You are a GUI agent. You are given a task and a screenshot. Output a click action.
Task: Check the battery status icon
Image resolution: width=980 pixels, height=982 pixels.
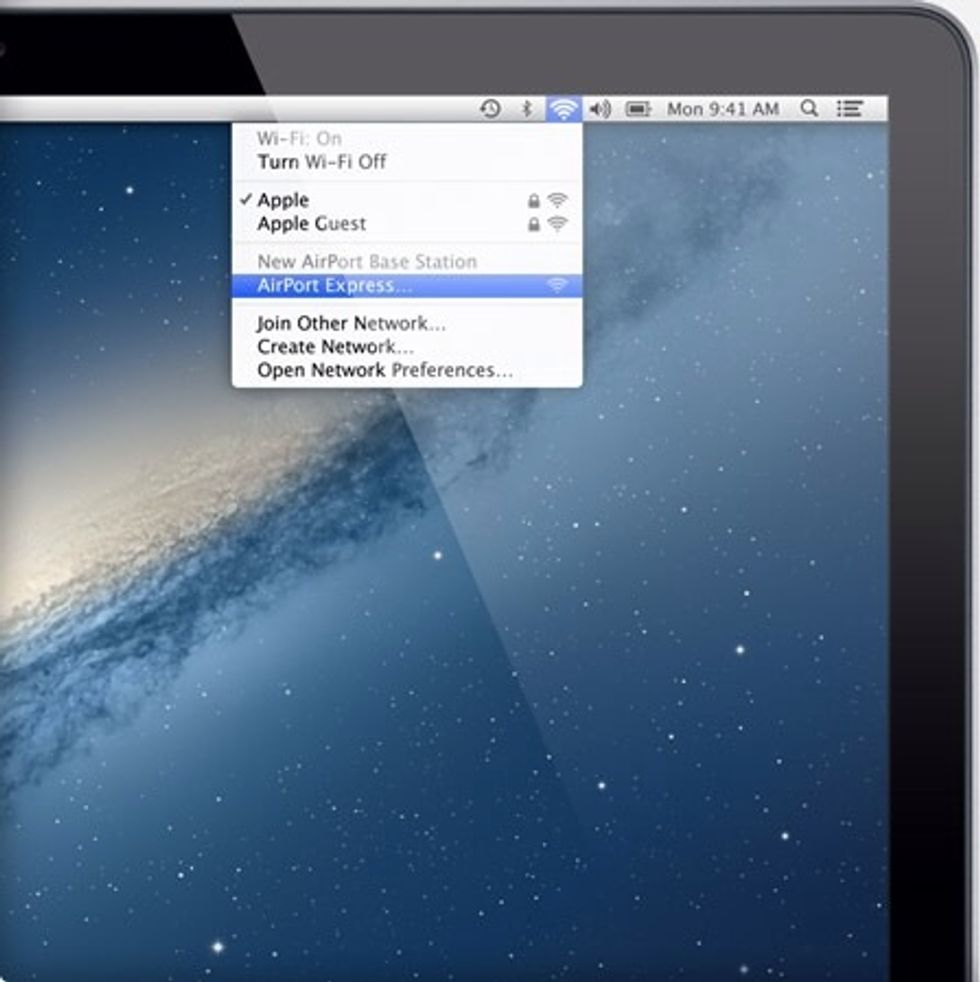coord(639,110)
